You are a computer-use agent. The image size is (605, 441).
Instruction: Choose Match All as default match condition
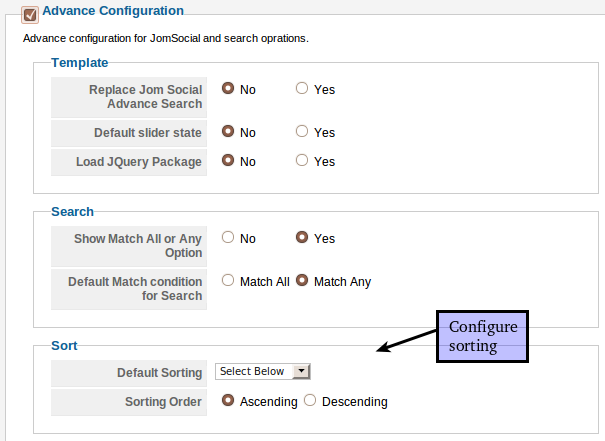pyautogui.click(x=228, y=281)
